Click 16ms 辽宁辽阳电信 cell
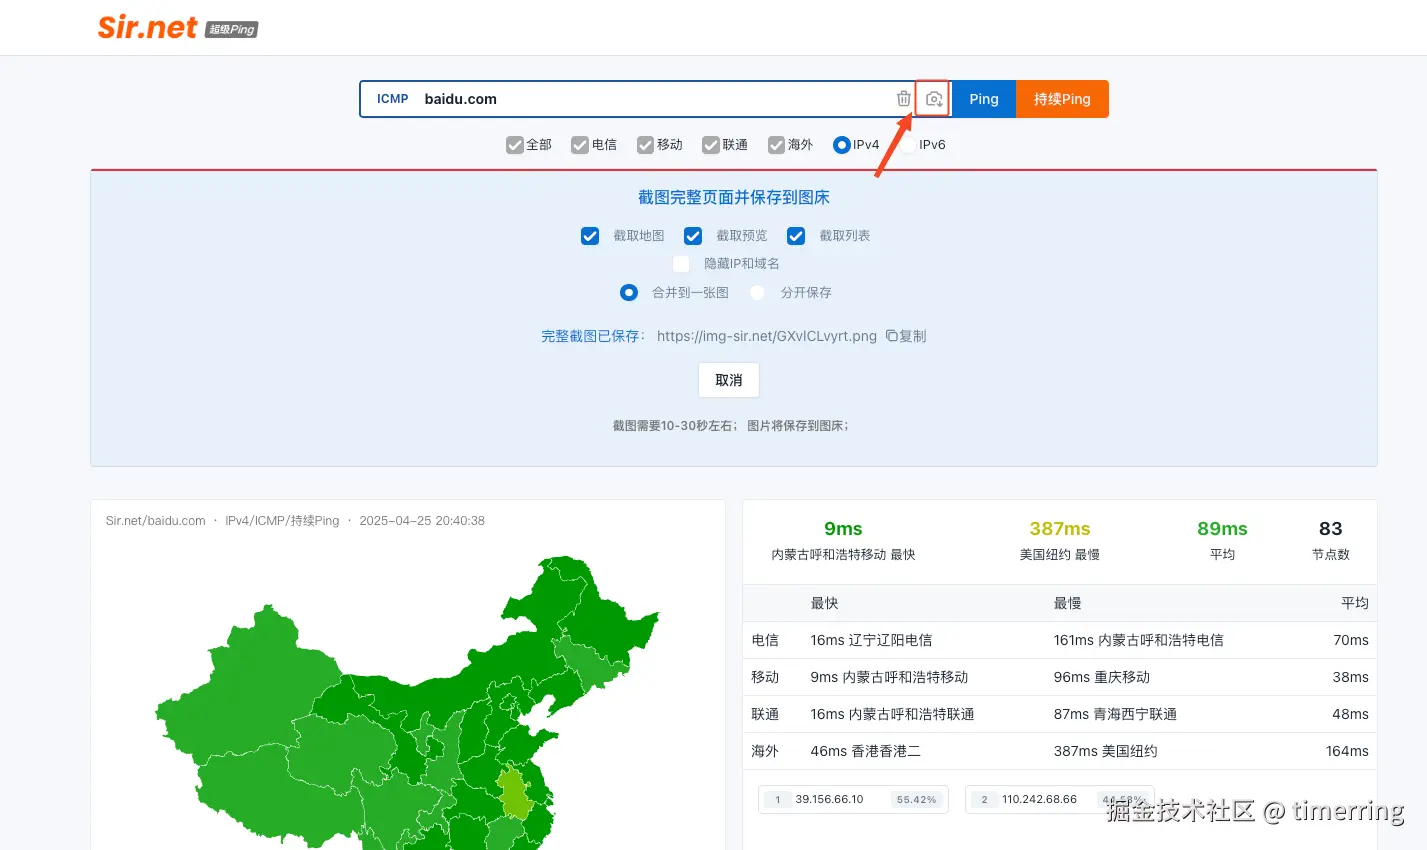Viewport: 1427px width, 850px height. pyautogui.click(x=871, y=640)
